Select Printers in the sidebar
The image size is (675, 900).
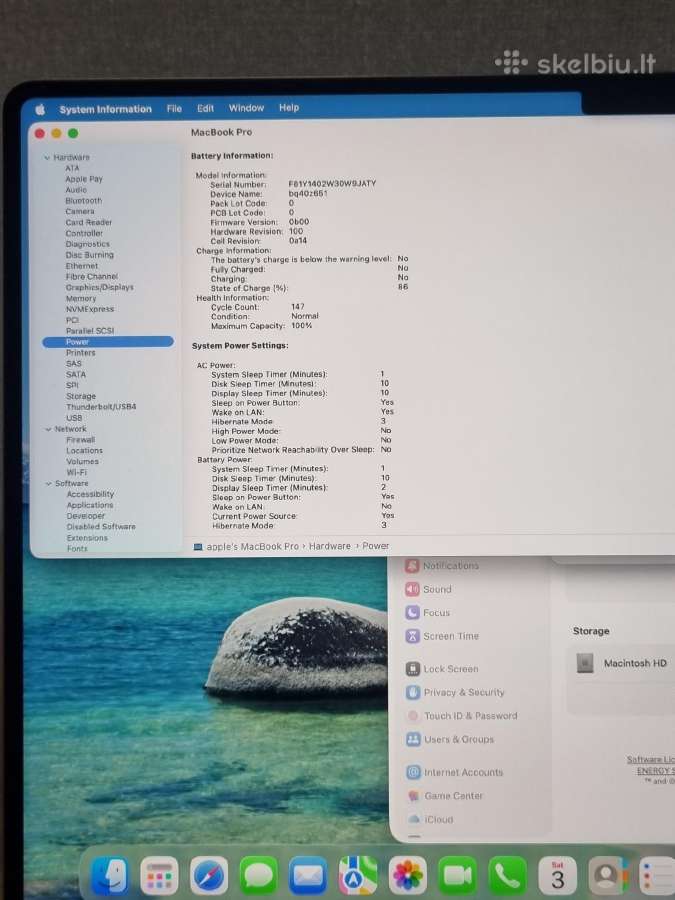click(80, 352)
